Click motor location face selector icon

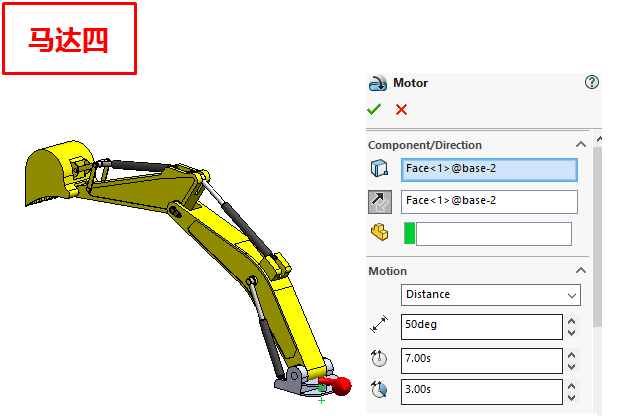point(379,168)
